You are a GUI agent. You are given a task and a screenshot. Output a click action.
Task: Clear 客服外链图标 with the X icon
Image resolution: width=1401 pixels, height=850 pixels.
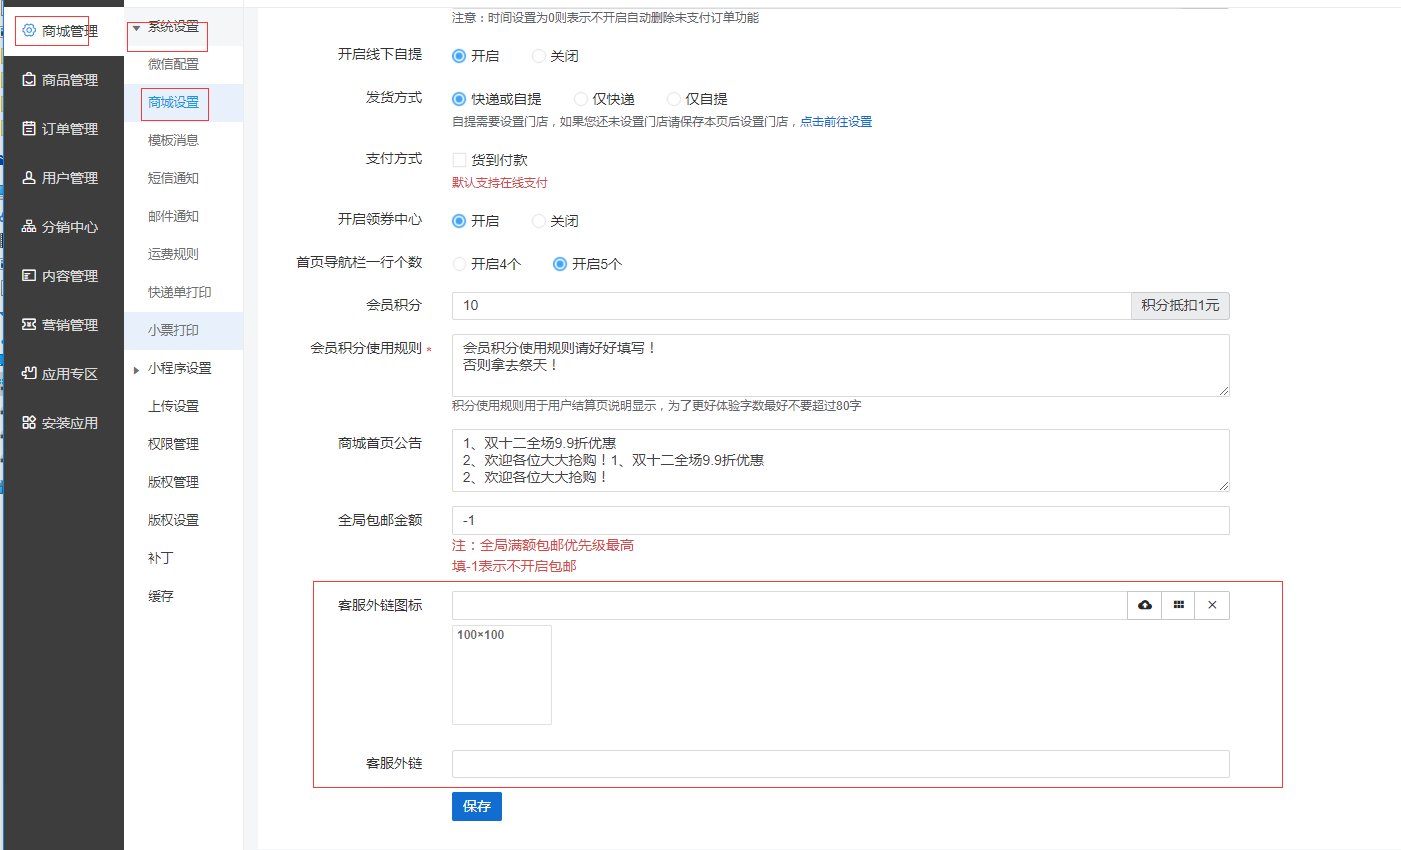(x=1212, y=605)
